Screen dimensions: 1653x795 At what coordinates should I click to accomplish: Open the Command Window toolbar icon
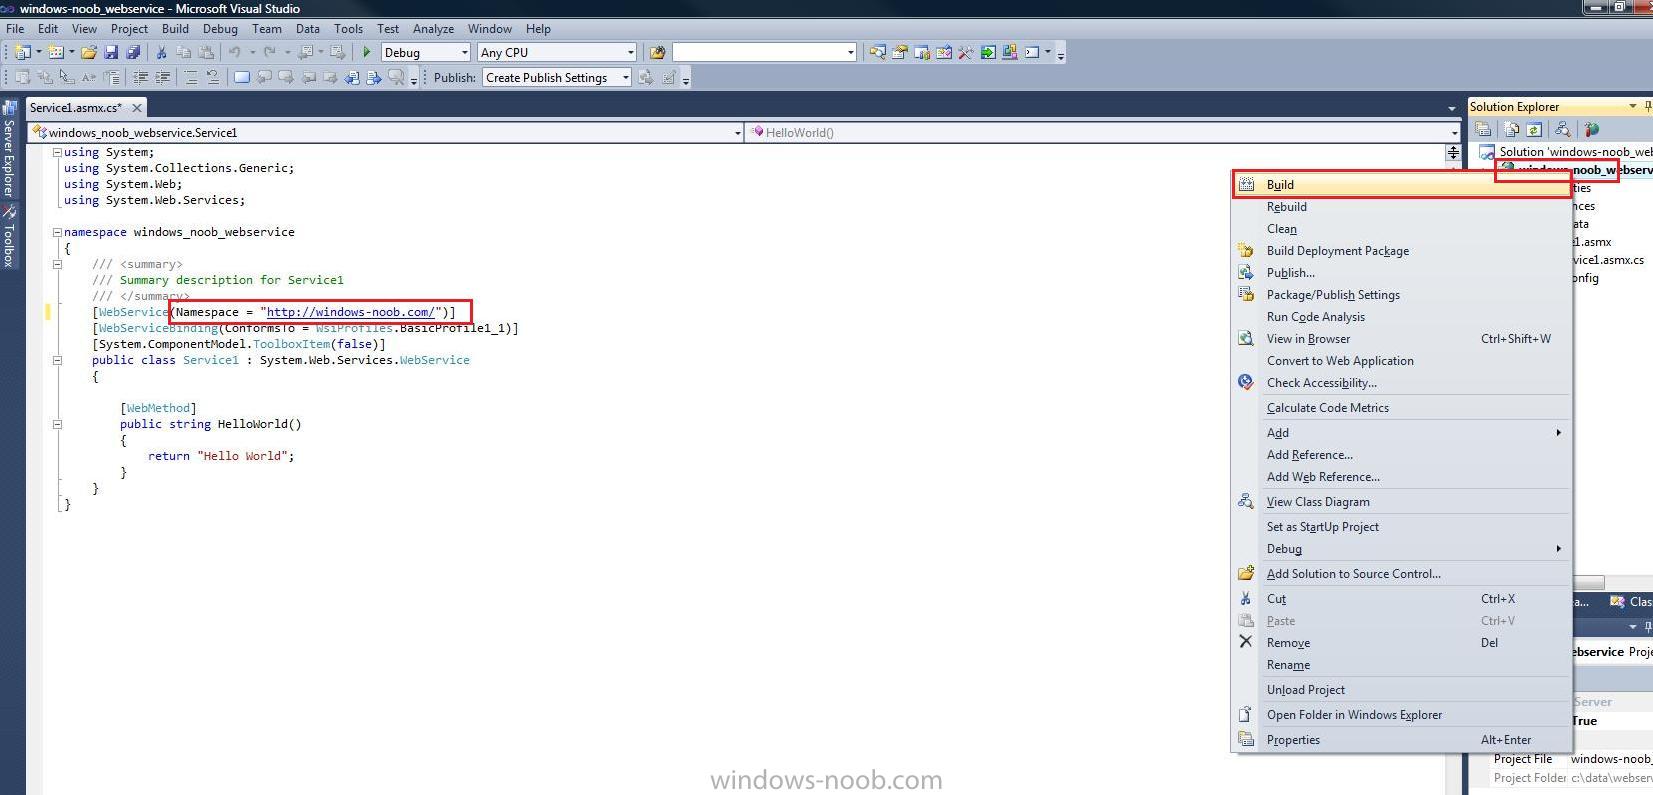pos(1032,52)
